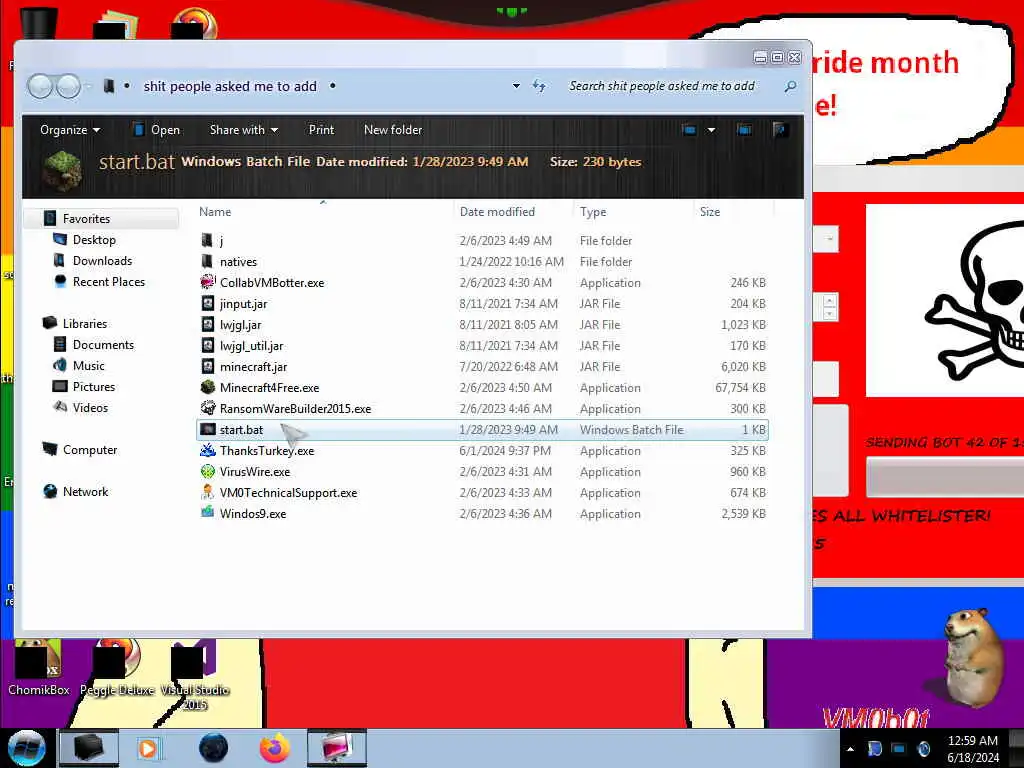Select the start.bat file name
The image size is (1024, 768).
(x=241, y=430)
